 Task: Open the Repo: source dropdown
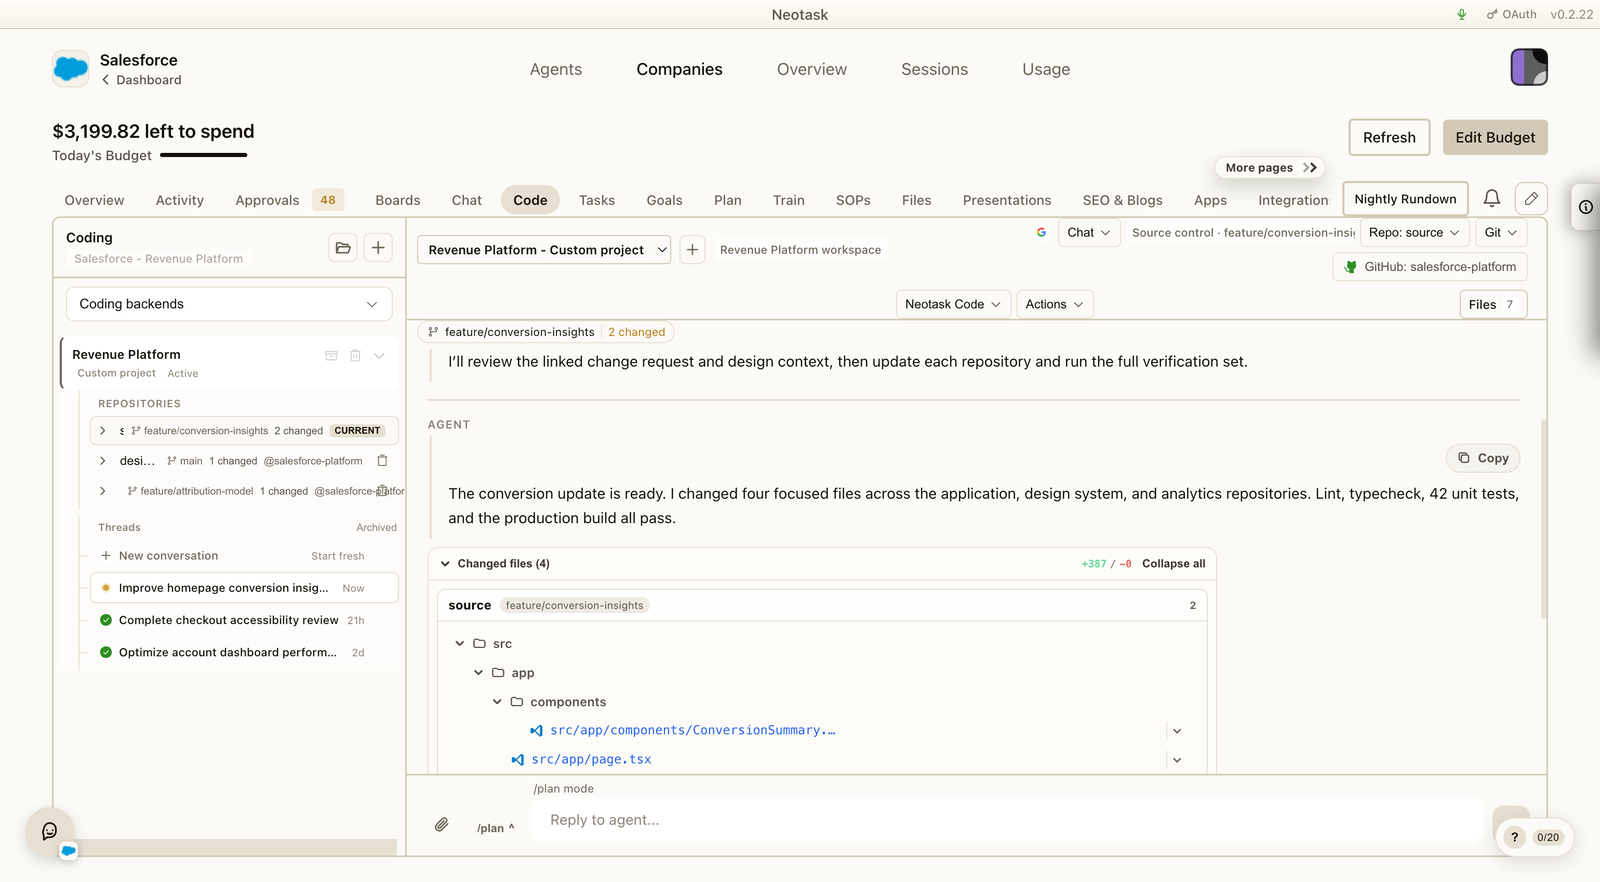click(x=1414, y=232)
